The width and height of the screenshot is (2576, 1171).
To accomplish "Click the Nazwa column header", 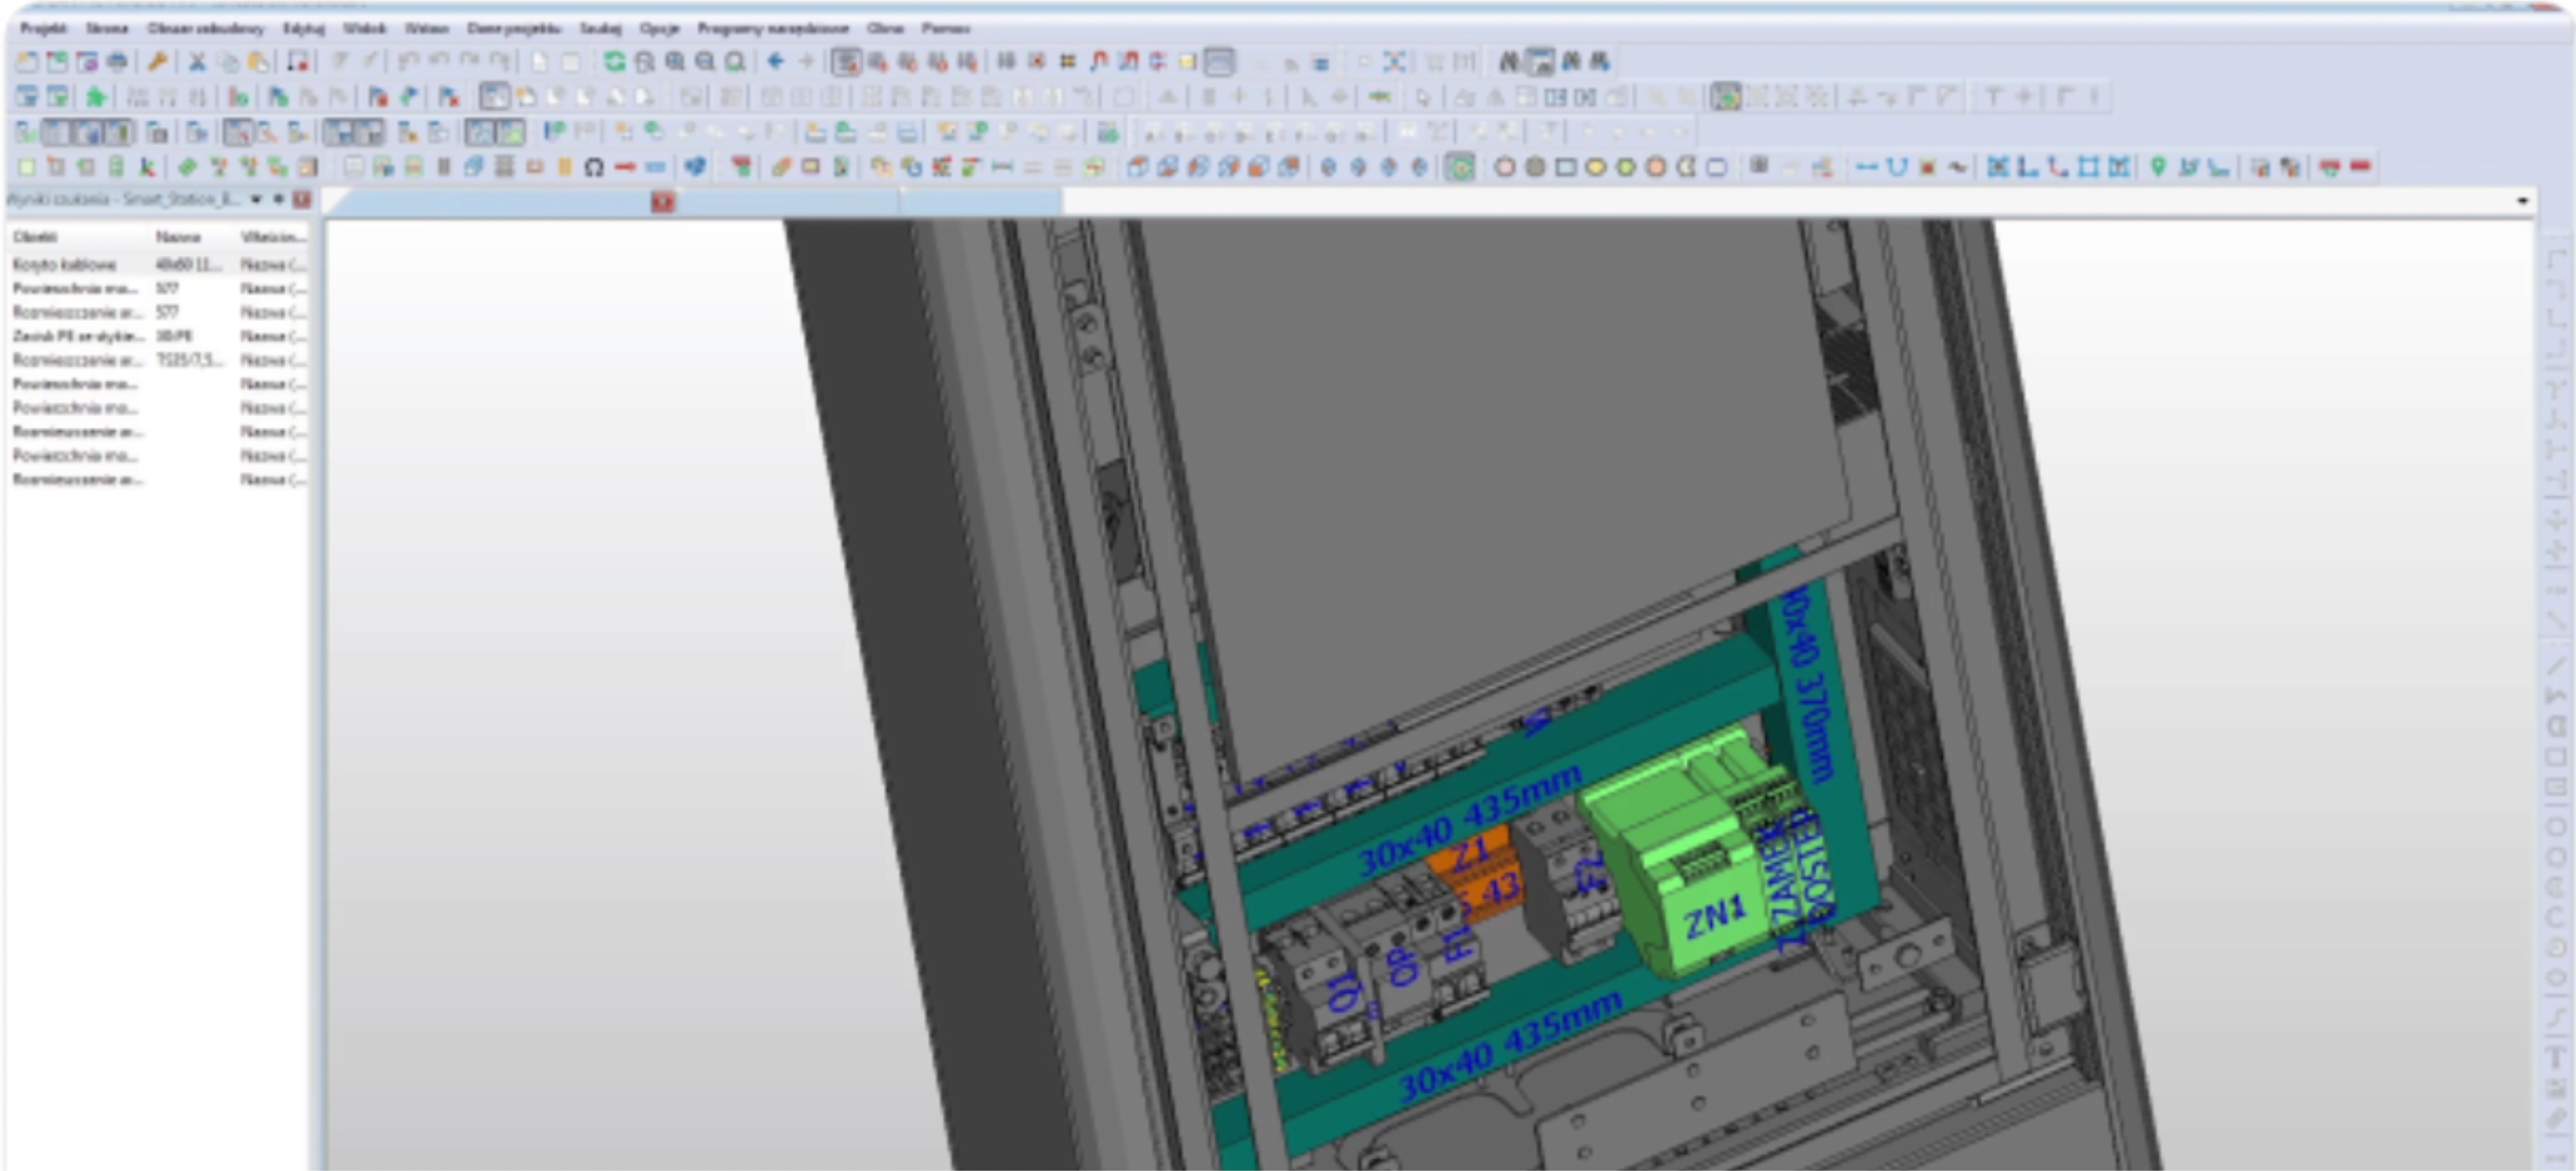I will tap(178, 237).
